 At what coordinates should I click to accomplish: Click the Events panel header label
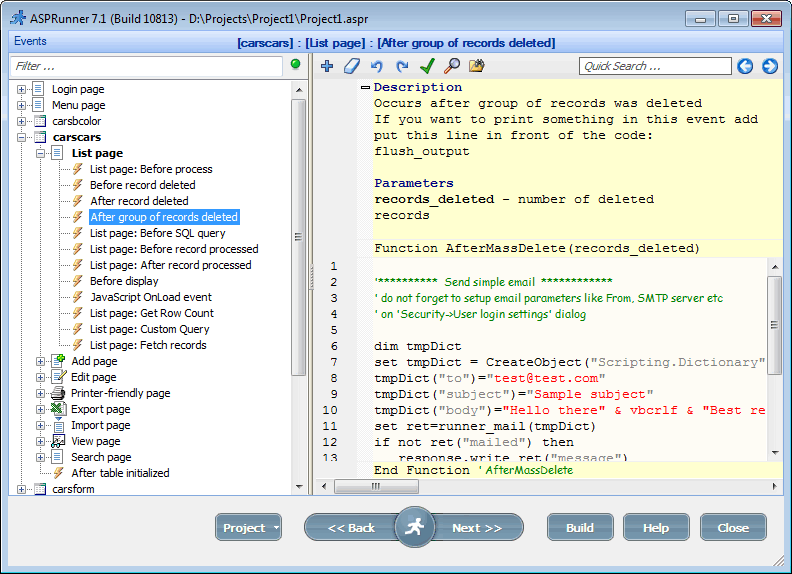[x=30, y=41]
